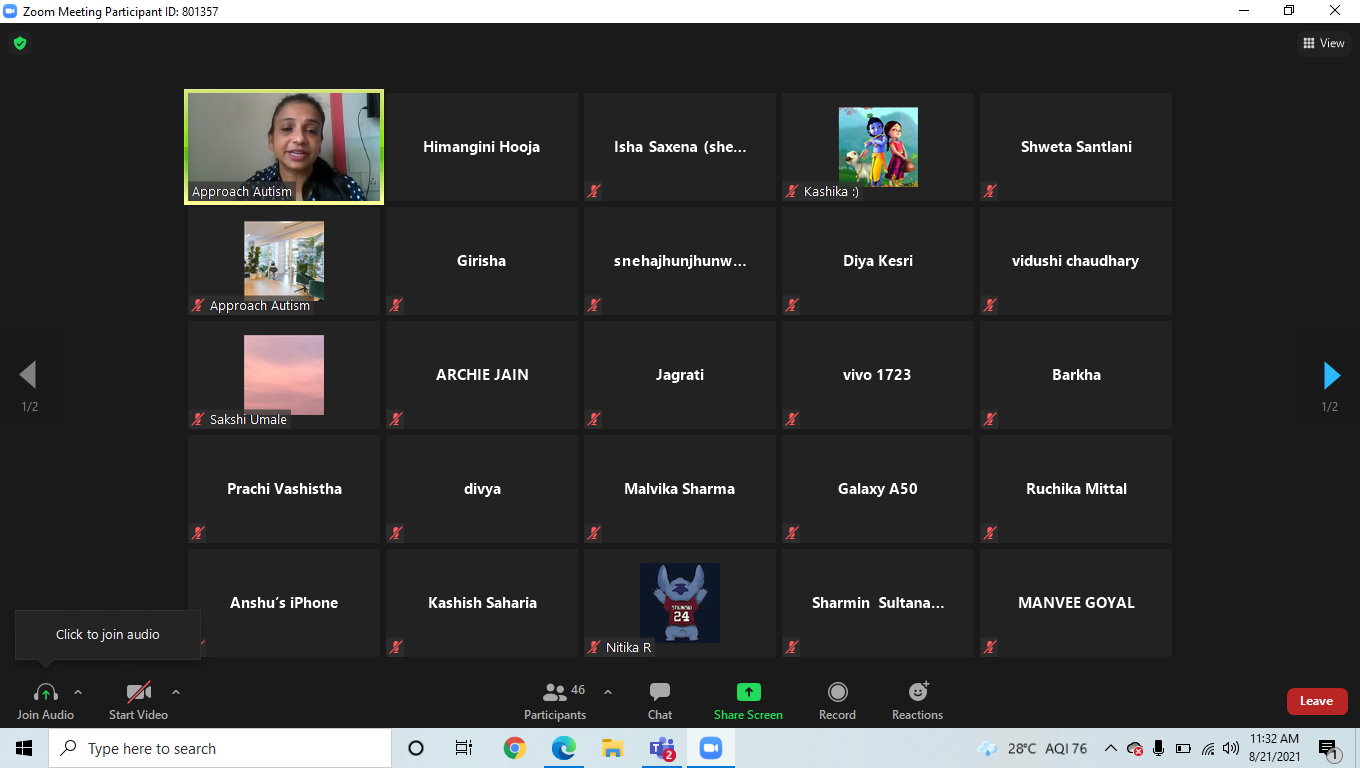
Task: Open the Reactions menu
Action: click(x=917, y=700)
